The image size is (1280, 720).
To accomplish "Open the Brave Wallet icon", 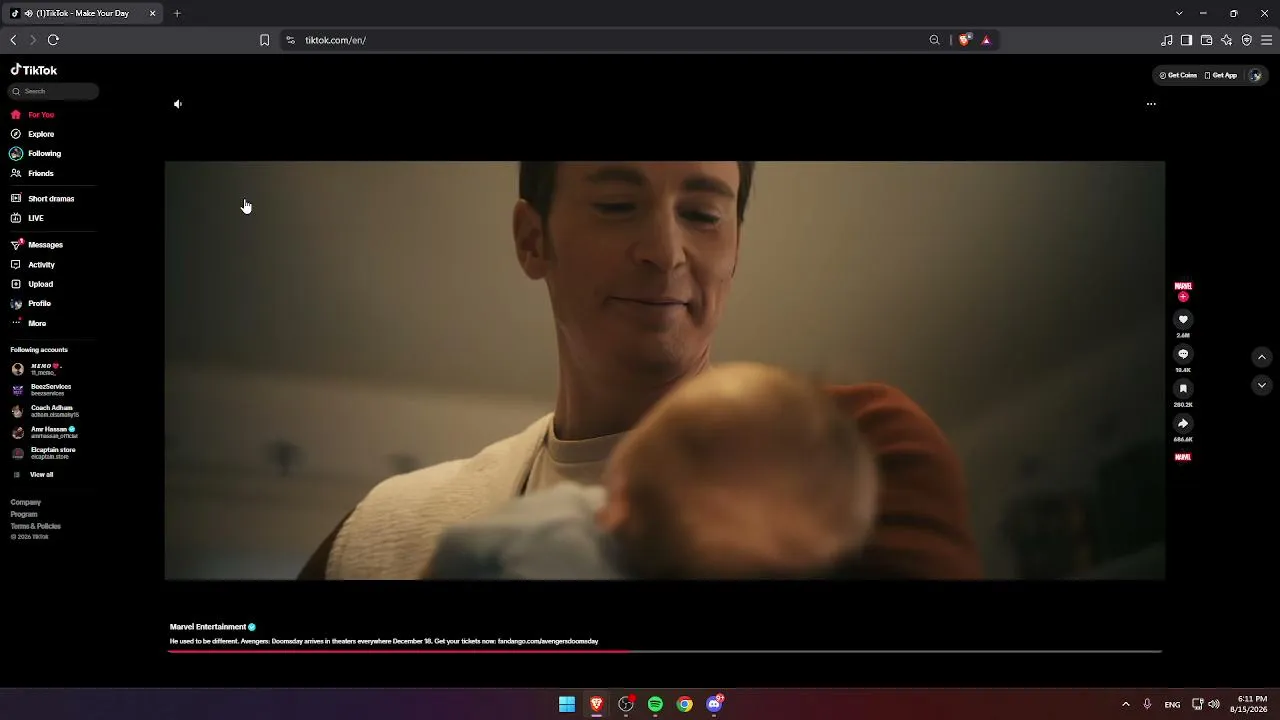I will pyautogui.click(x=1206, y=40).
